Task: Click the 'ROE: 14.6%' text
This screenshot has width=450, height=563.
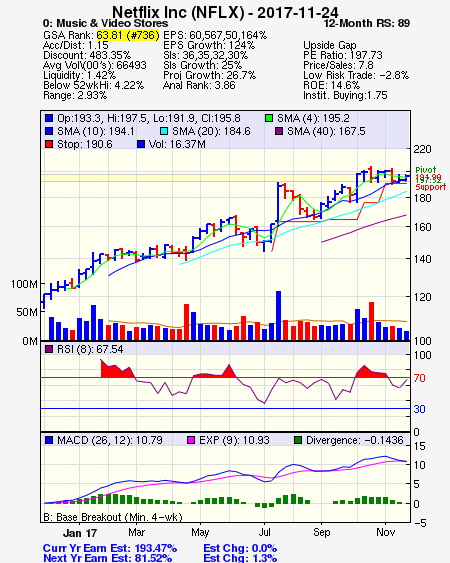Action: tap(331, 85)
